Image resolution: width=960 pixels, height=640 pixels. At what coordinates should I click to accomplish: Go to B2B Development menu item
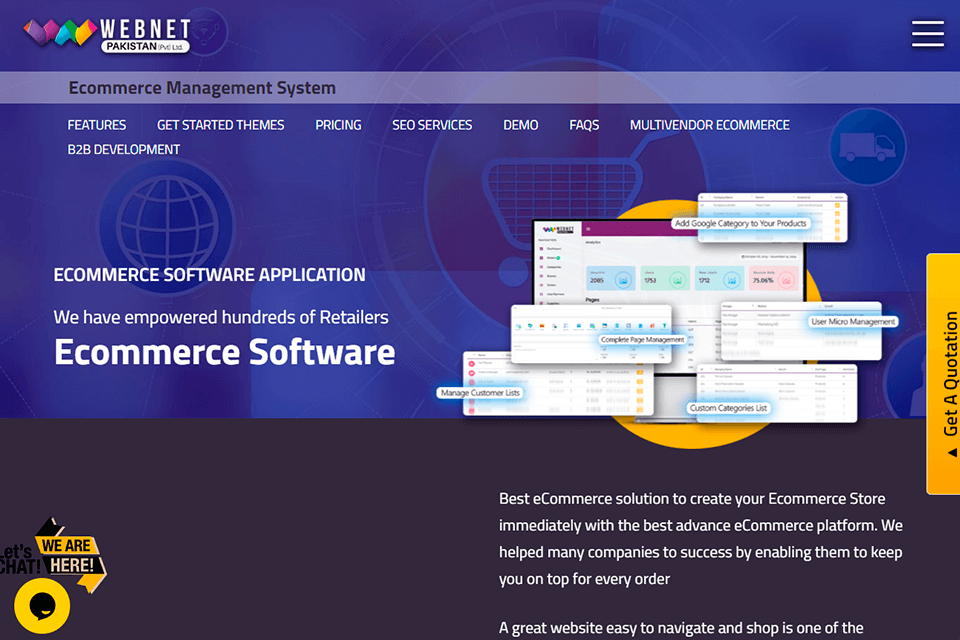coord(124,149)
